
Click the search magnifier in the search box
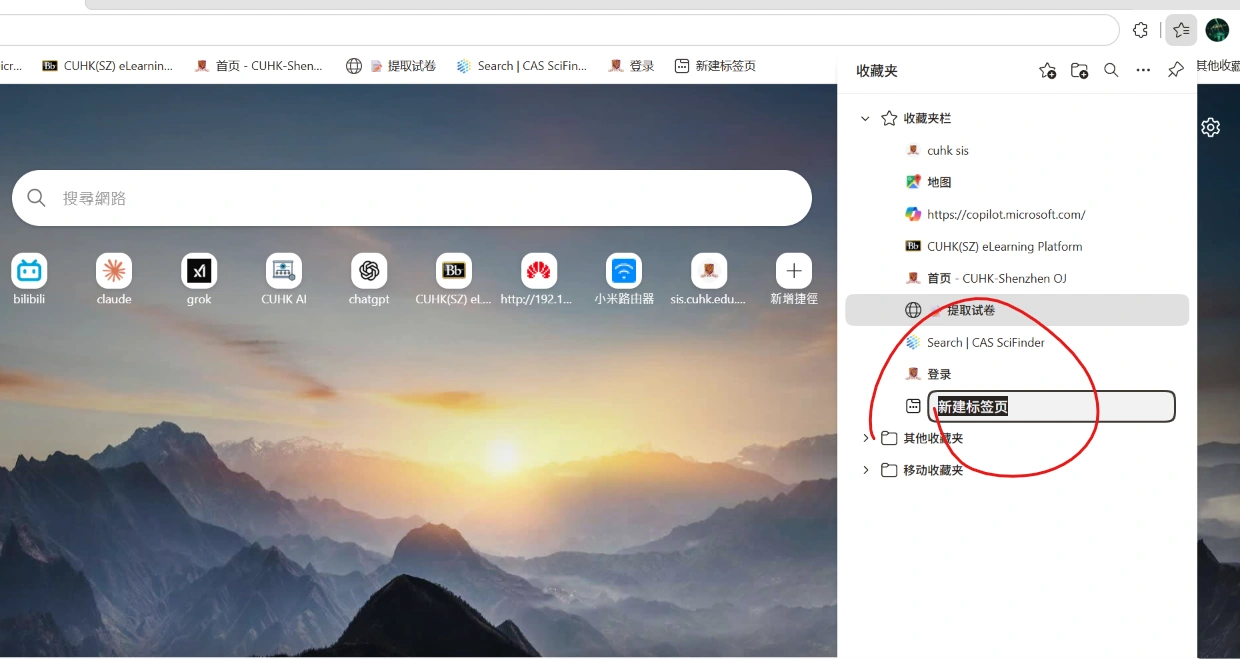pyautogui.click(x=37, y=198)
